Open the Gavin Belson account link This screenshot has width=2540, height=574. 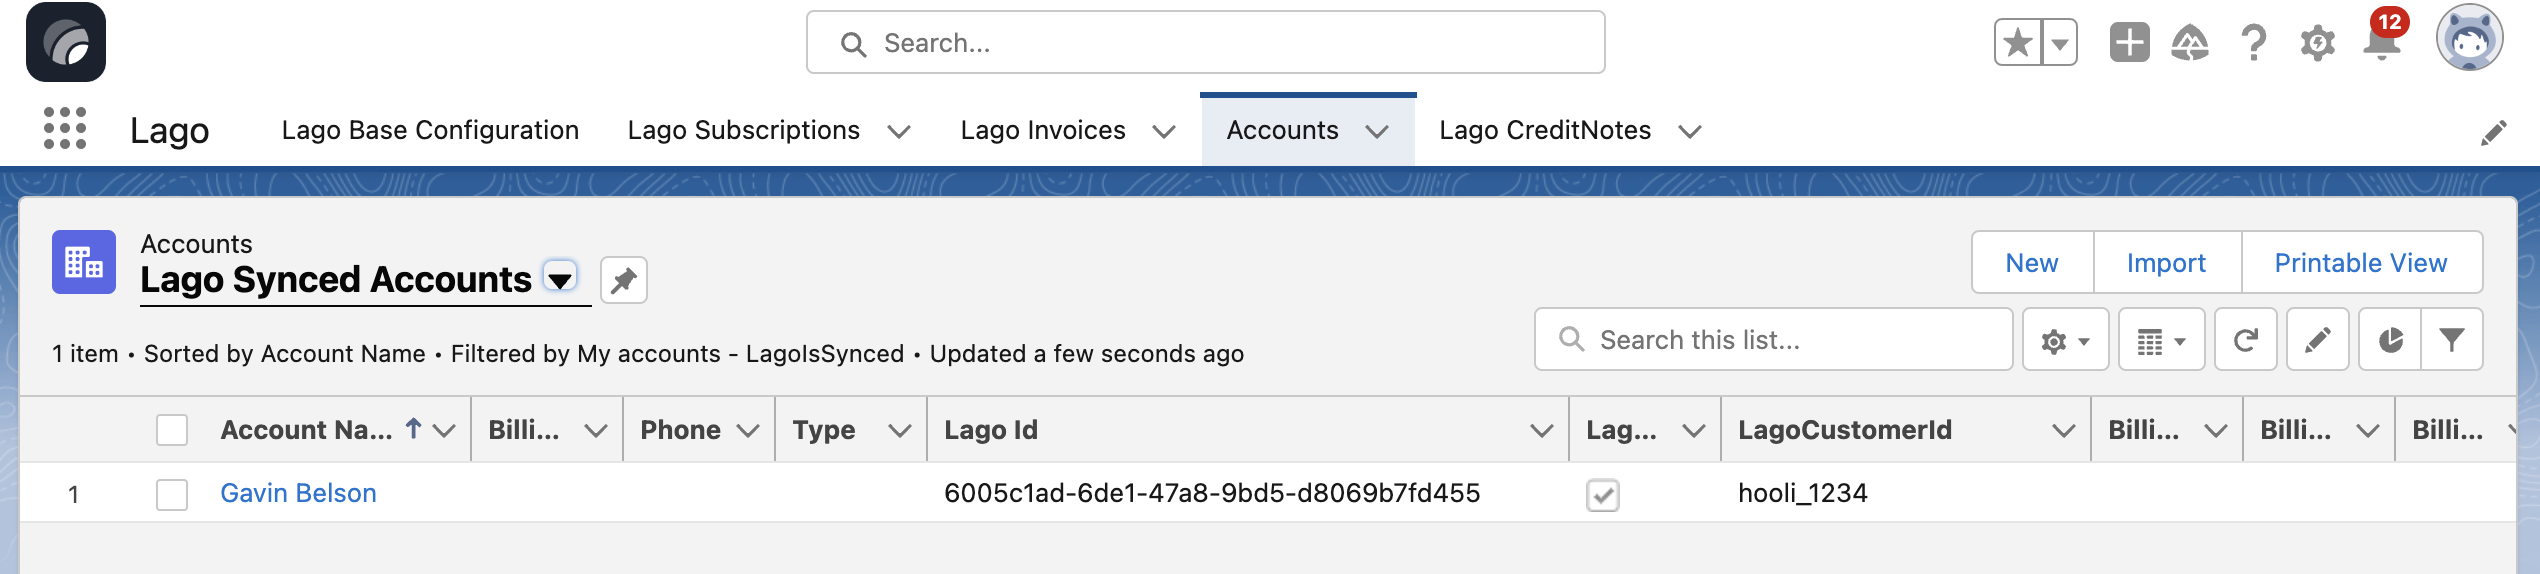(x=298, y=493)
